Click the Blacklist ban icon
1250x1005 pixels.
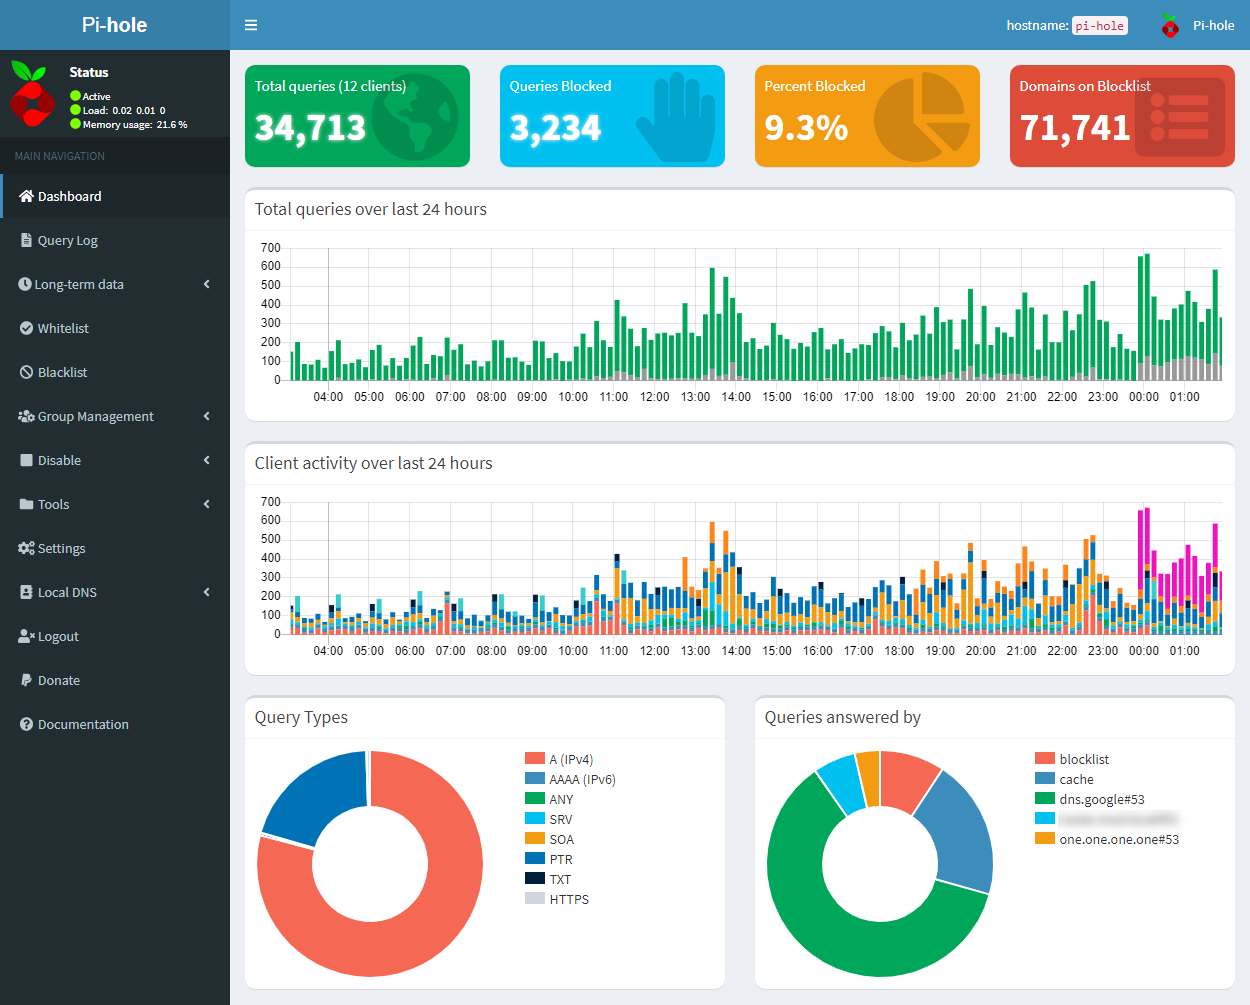tap(26, 372)
